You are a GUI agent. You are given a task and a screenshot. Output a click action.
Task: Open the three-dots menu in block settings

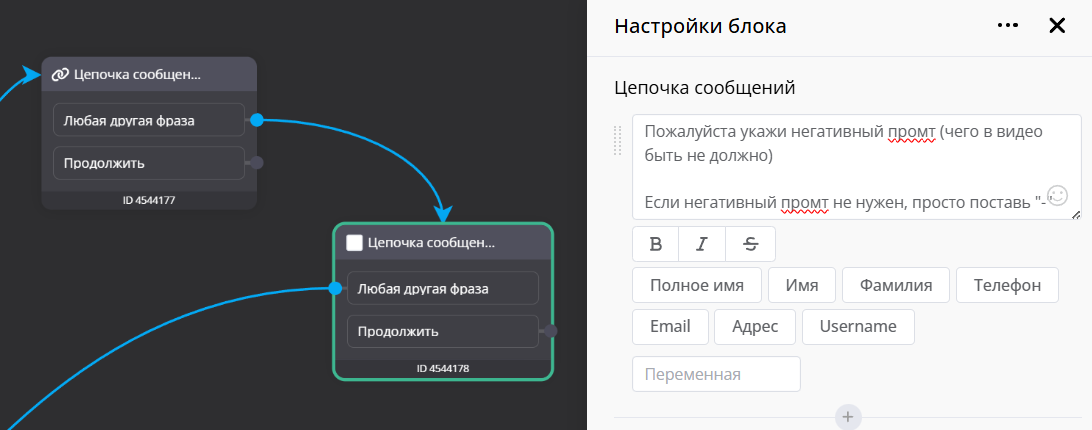point(1007,26)
